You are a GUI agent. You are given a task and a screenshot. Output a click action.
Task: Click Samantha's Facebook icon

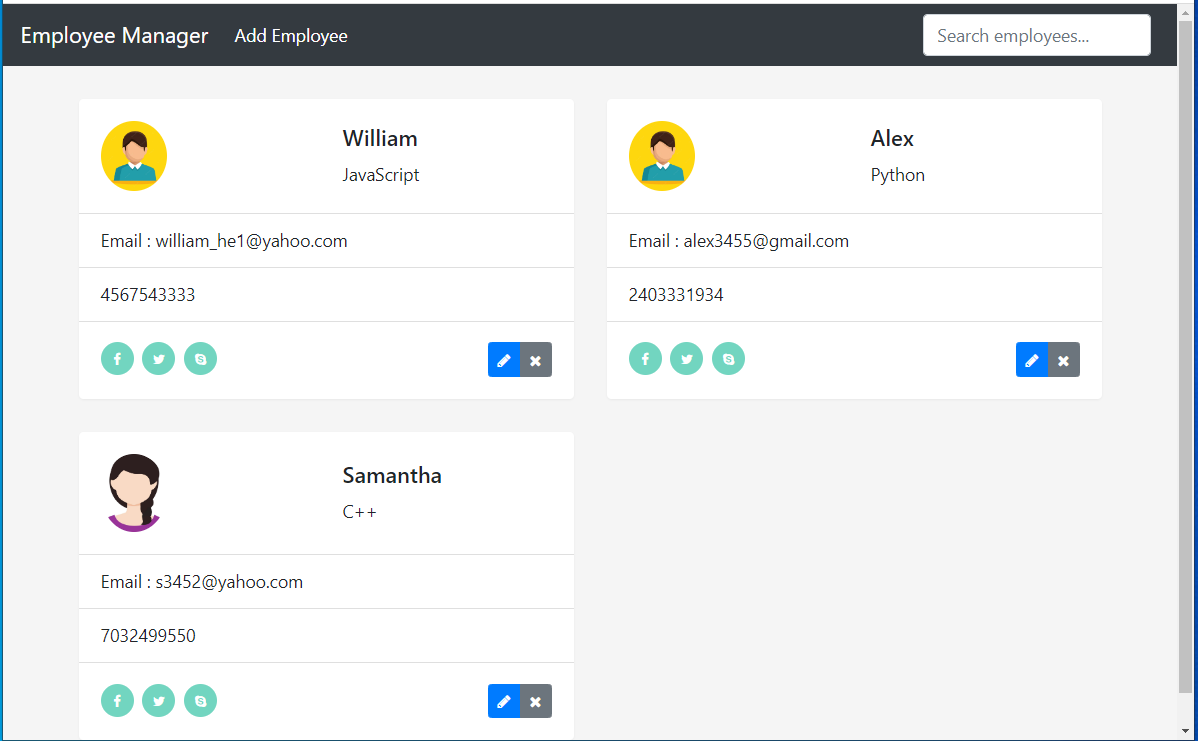[117, 700]
